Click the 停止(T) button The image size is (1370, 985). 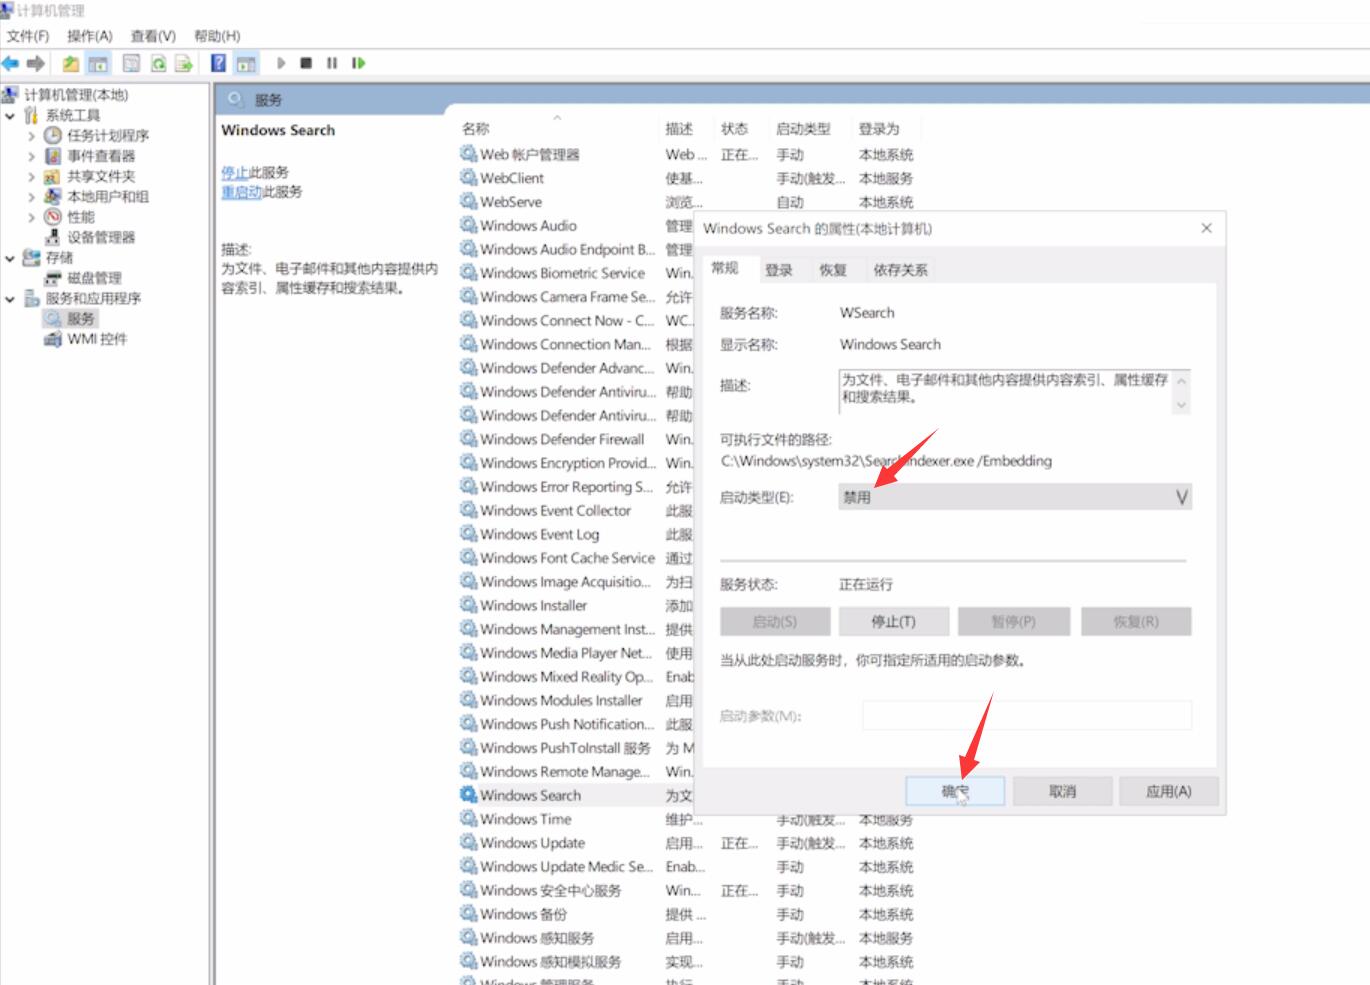pos(893,621)
